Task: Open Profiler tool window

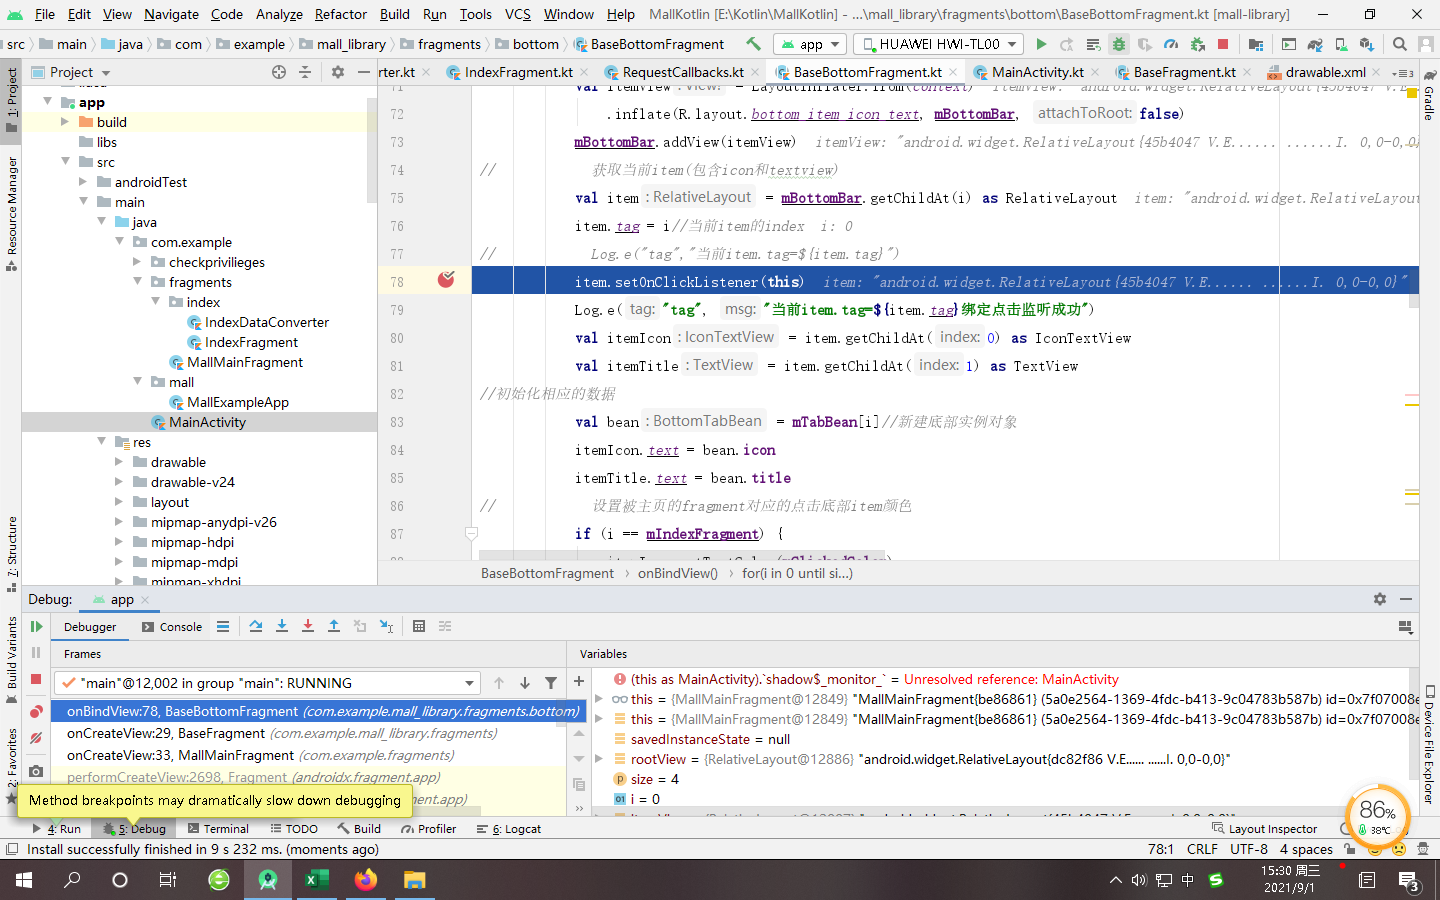Action: point(428,829)
